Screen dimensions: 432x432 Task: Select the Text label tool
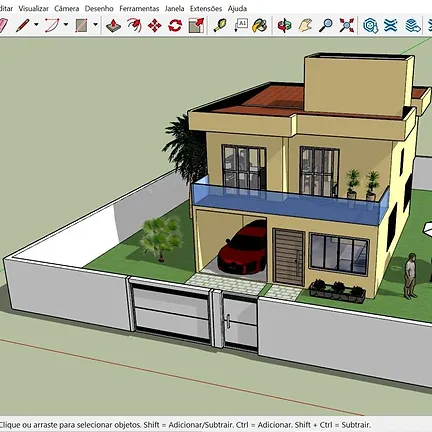[x=241, y=25]
